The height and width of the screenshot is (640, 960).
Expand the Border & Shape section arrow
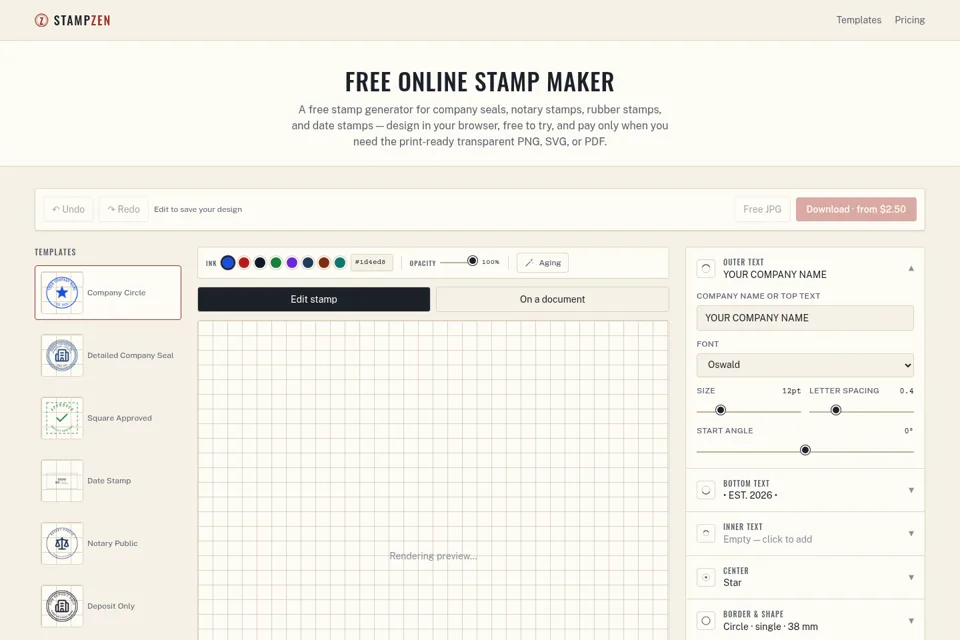(x=911, y=621)
